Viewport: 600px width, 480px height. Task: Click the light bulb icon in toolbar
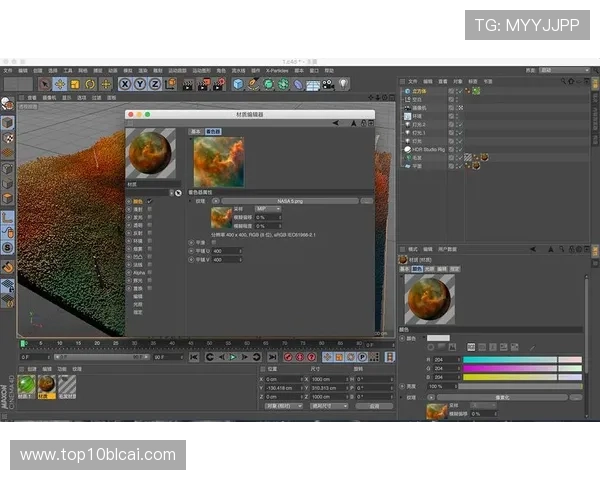(342, 85)
